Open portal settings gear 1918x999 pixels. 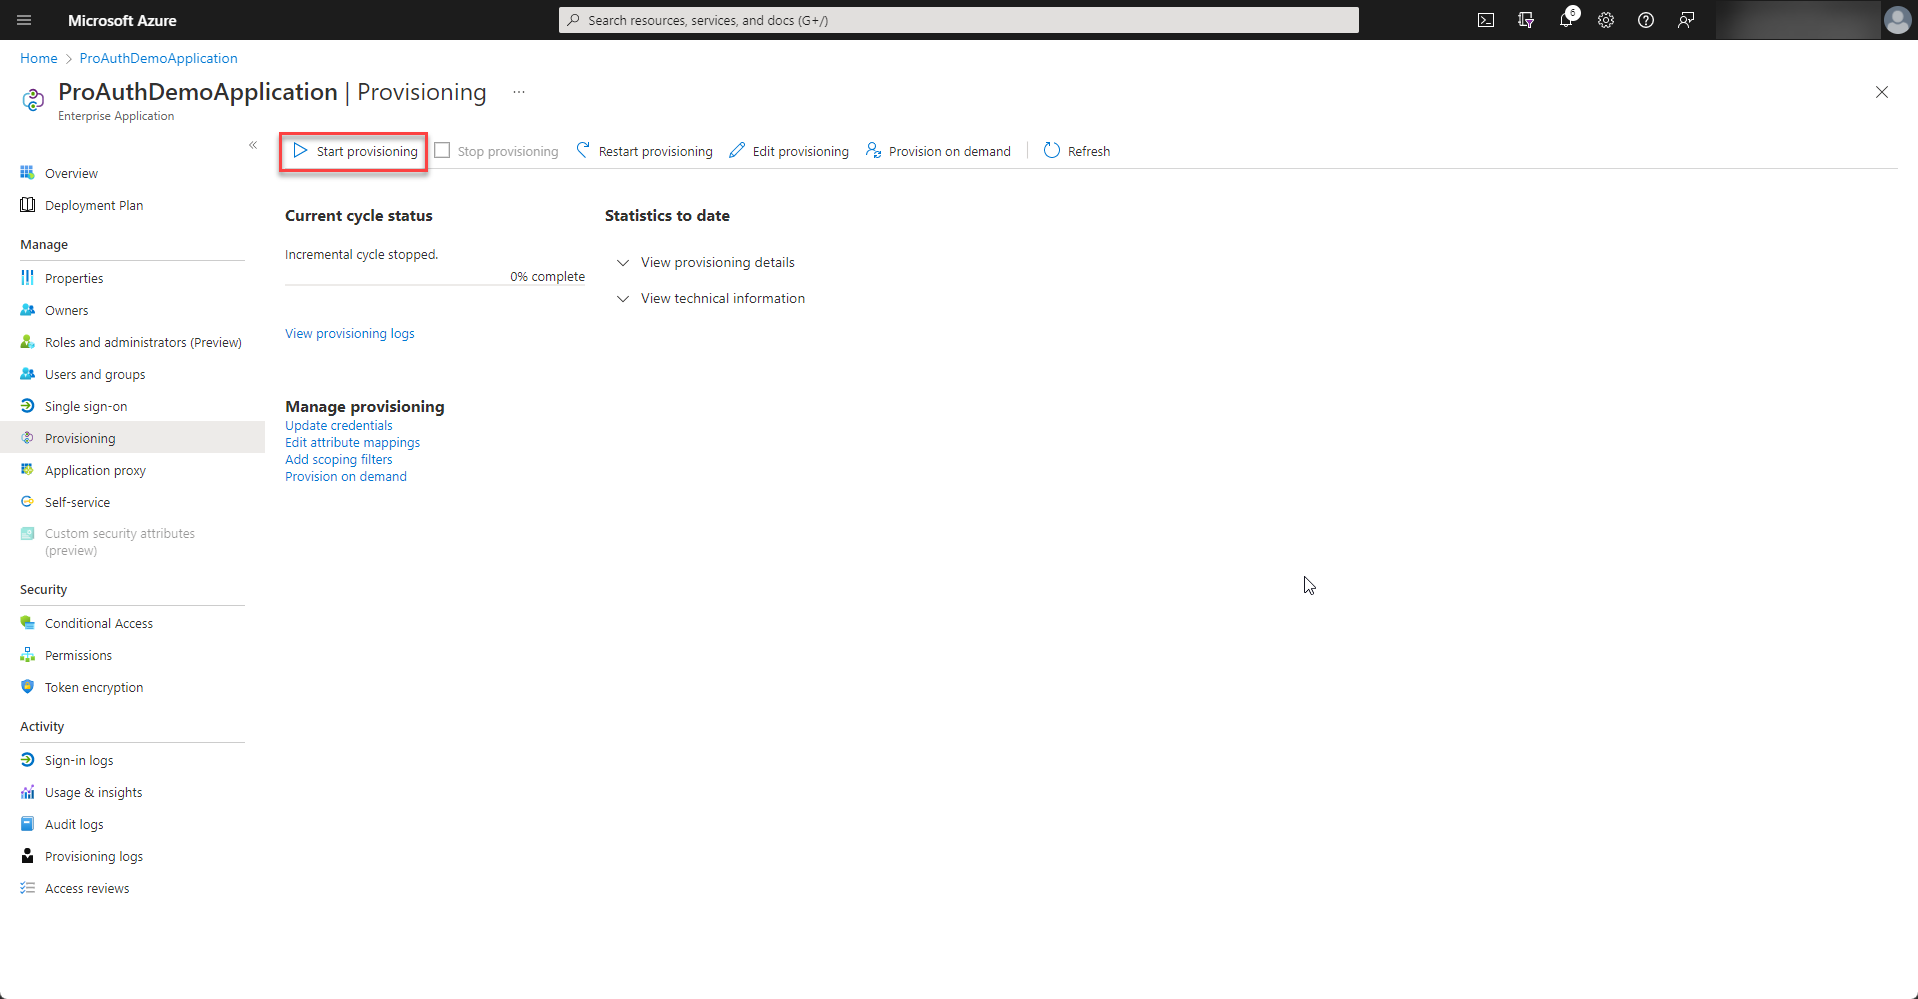[x=1606, y=20]
